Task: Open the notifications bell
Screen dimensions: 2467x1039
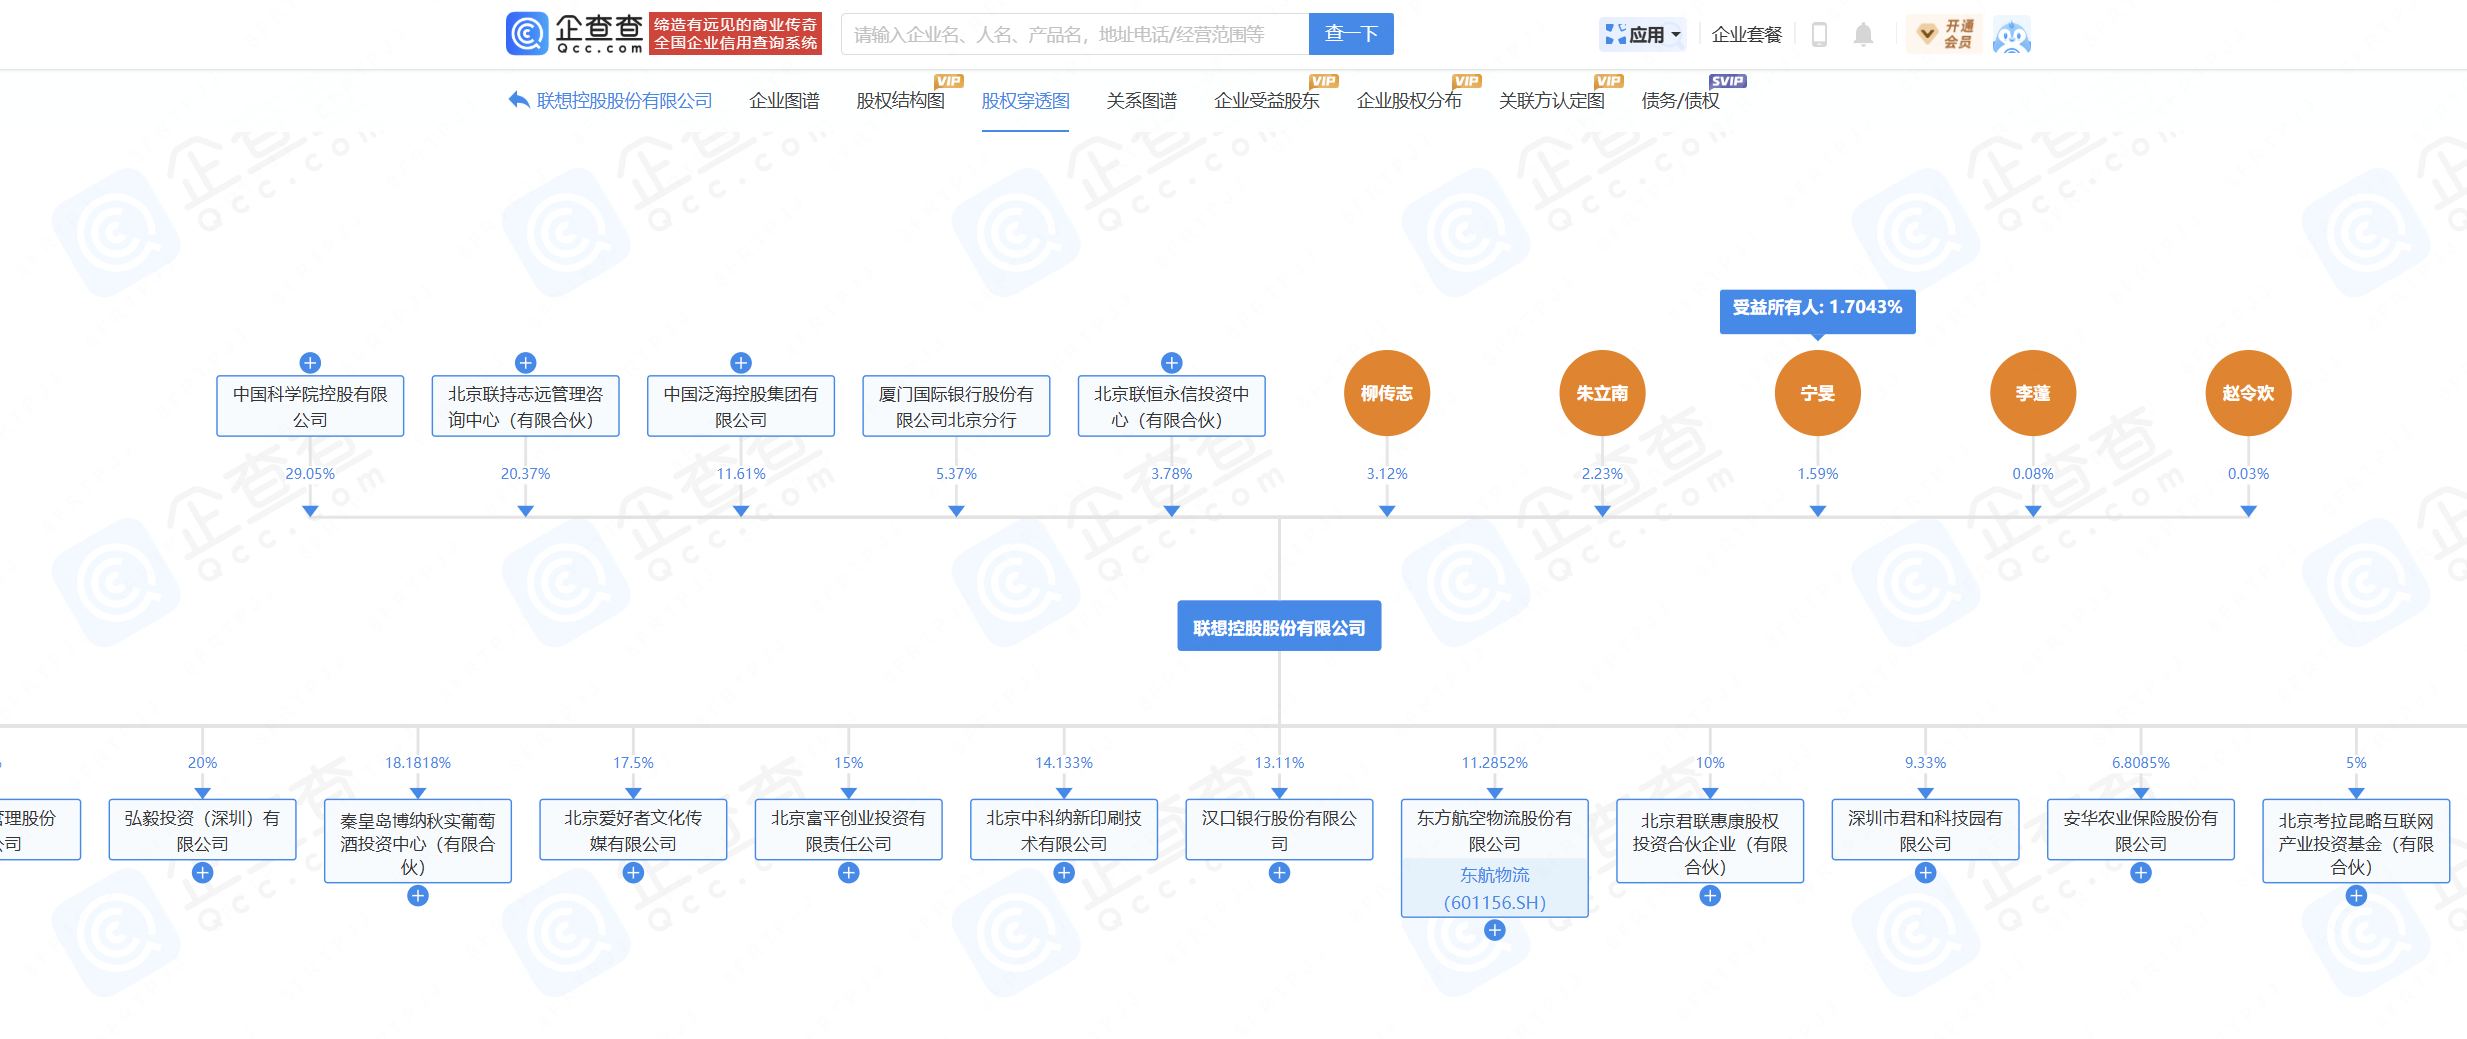Action: (x=1862, y=35)
